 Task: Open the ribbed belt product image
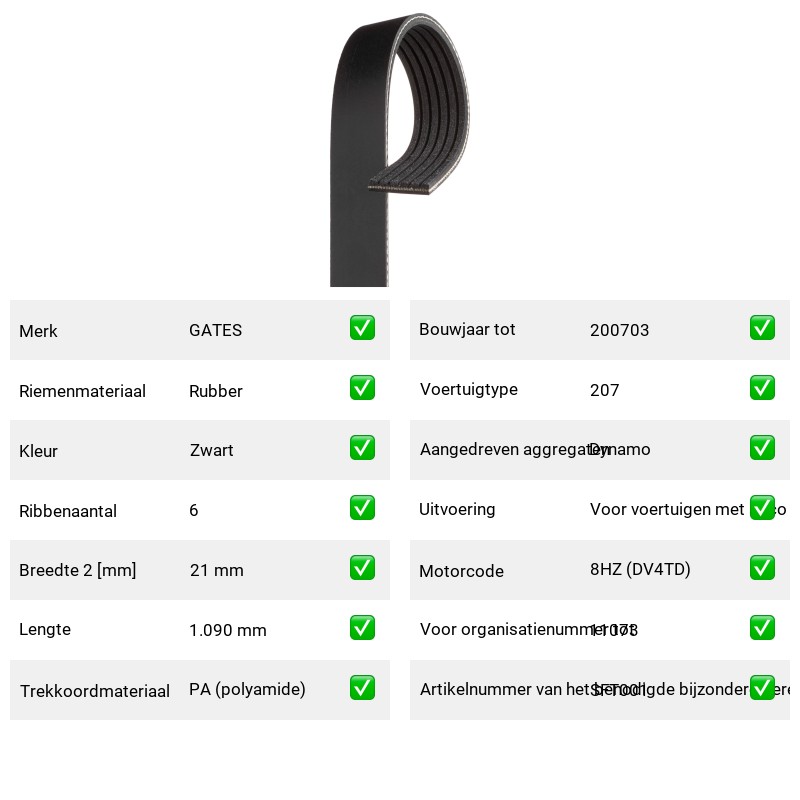click(399, 149)
